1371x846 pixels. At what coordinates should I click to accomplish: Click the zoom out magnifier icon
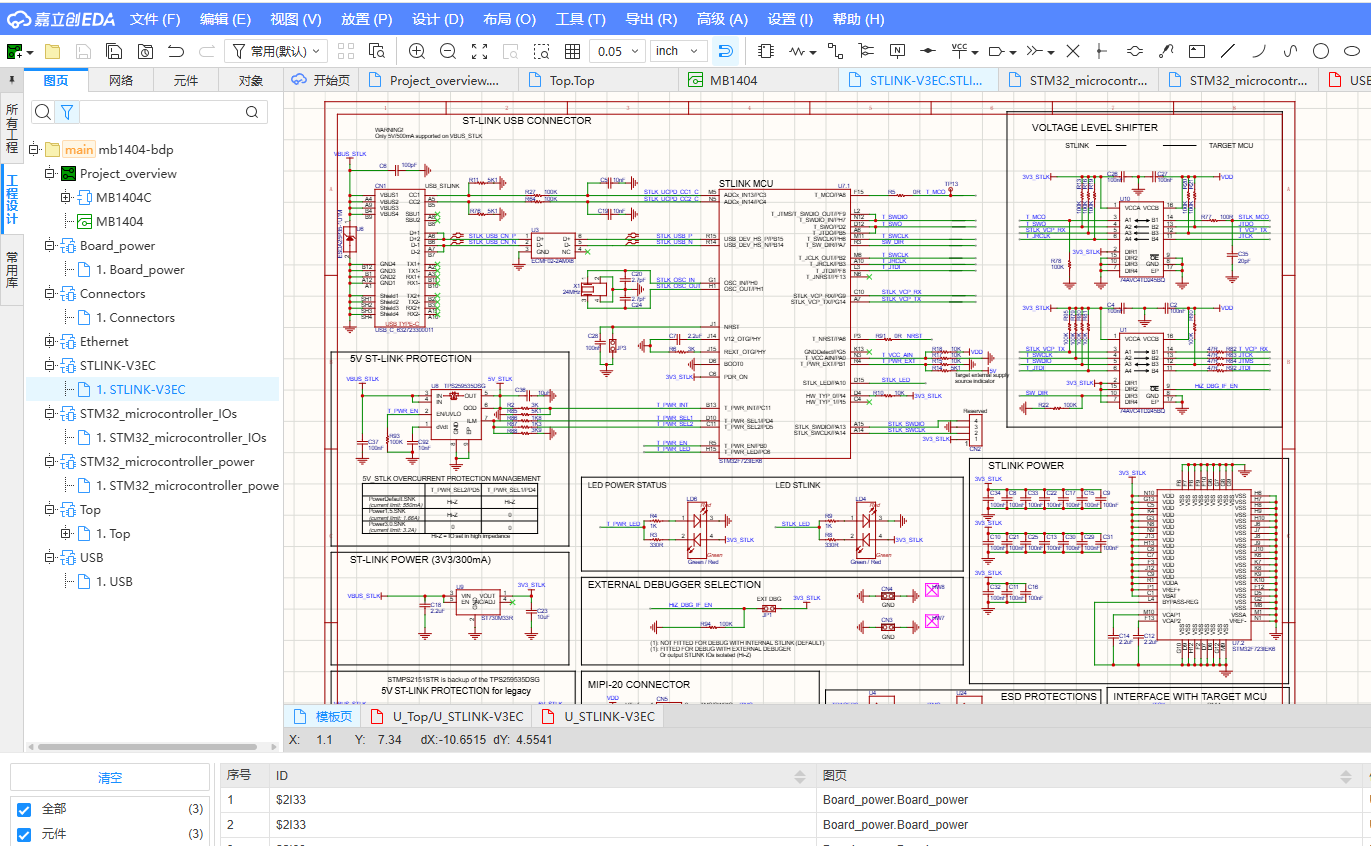coord(448,51)
